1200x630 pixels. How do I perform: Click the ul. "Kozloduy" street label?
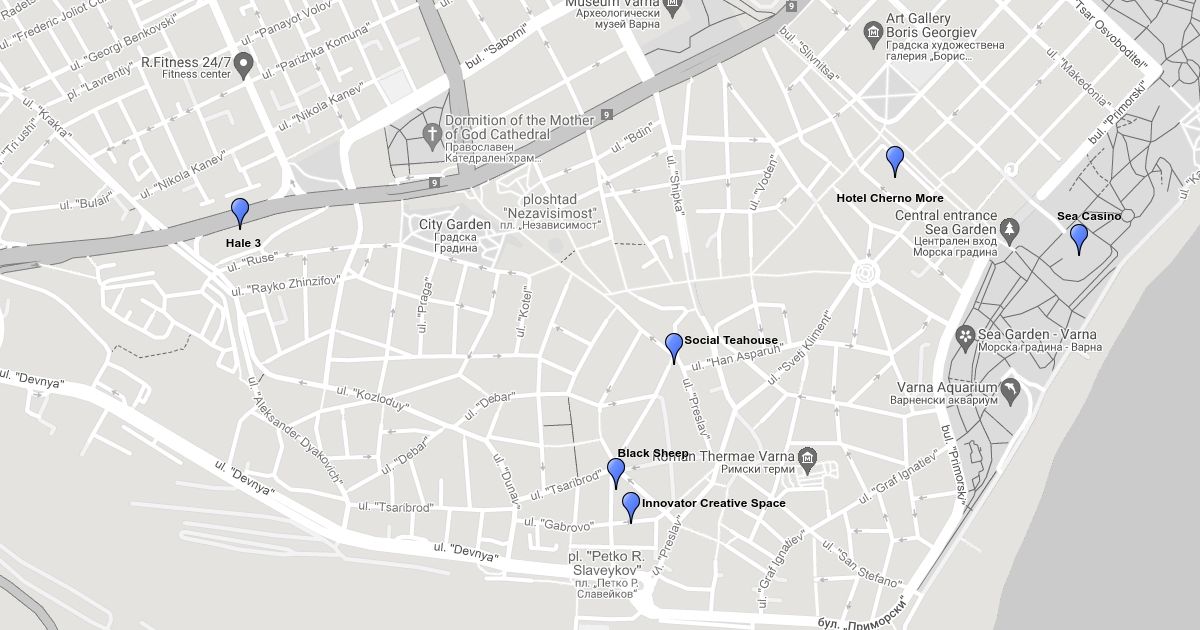(x=373, y=398)
